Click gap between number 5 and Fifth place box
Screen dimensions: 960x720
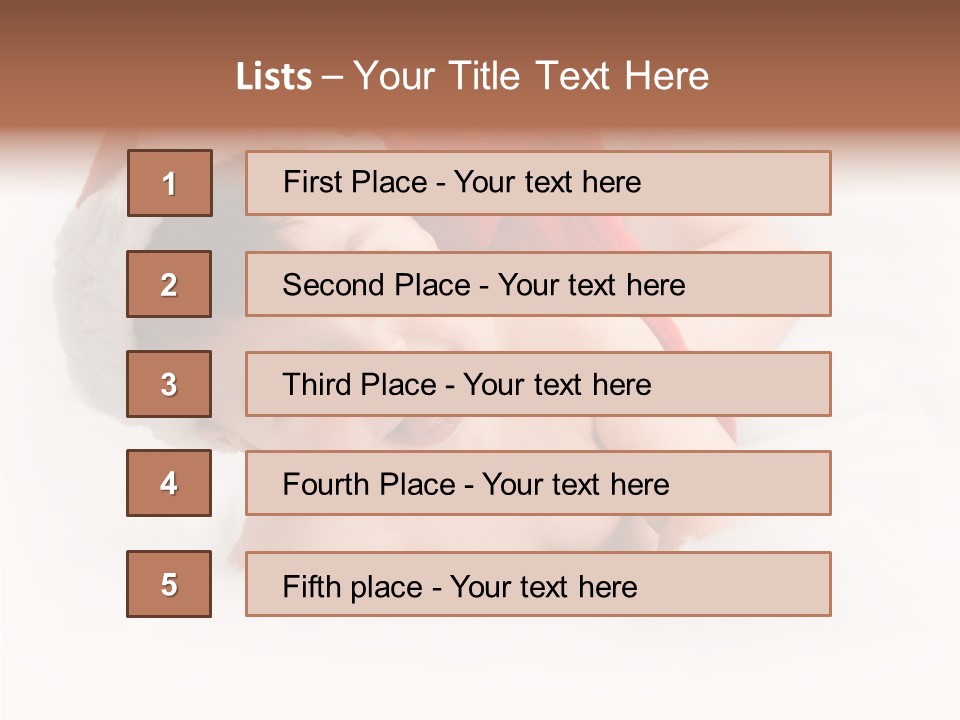click(x=229, y=584)
